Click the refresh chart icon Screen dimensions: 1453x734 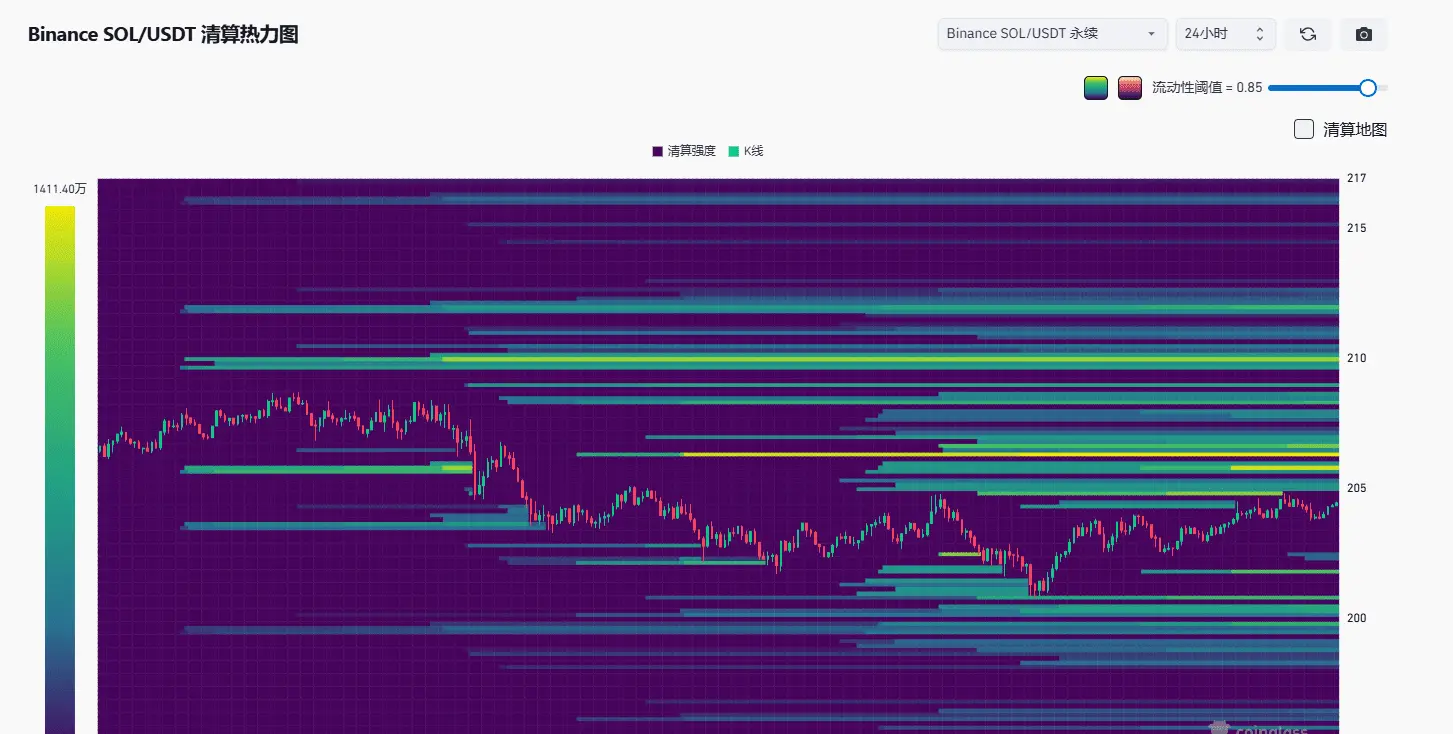coord(1307,34)
